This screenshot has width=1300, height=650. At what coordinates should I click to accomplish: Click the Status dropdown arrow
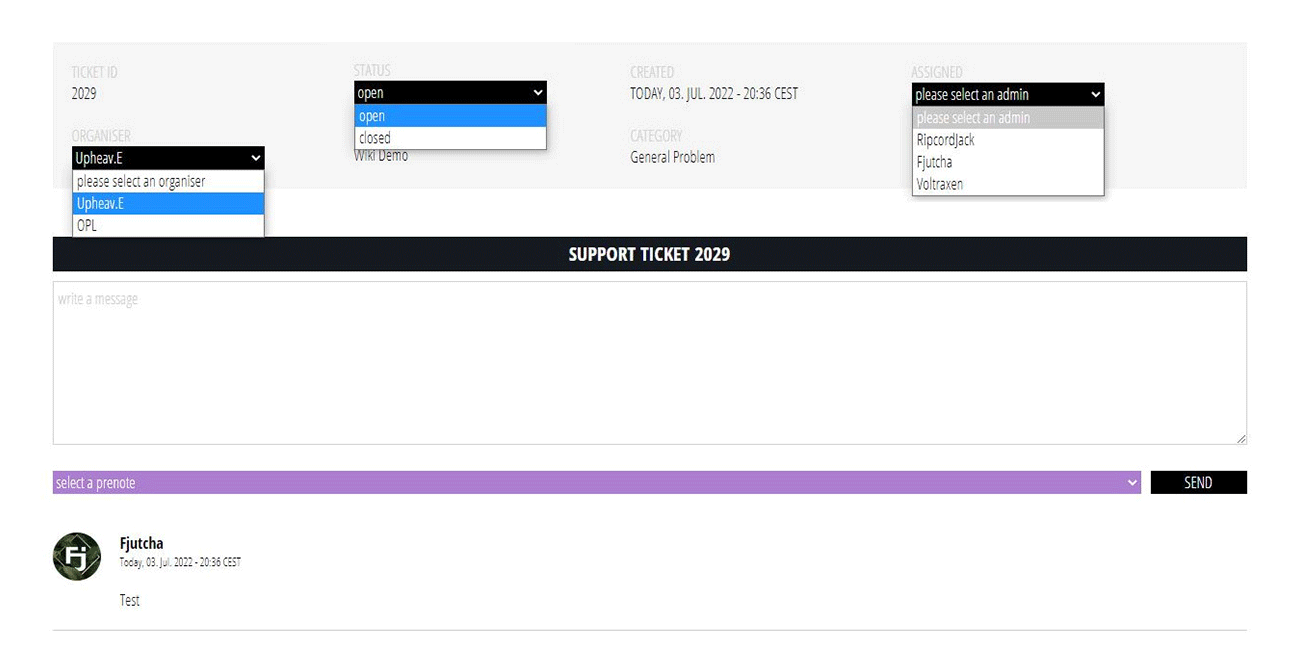tap(538, 92)
